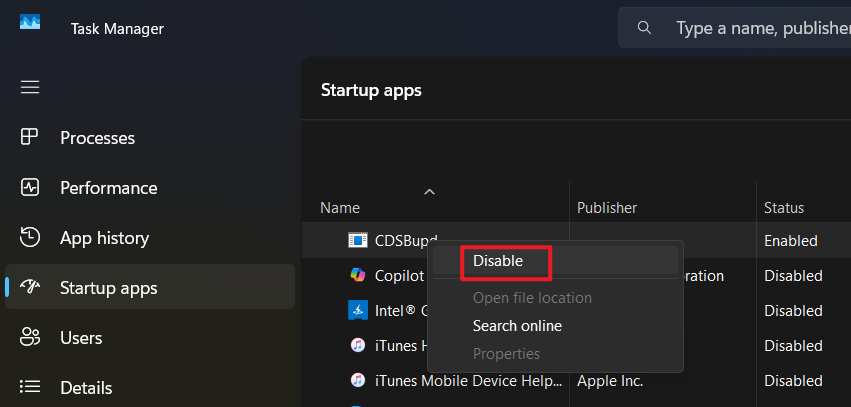Click the Task Manager app logo icon
The height and width of the screenshot is (407, 851).
coord(30,22)
